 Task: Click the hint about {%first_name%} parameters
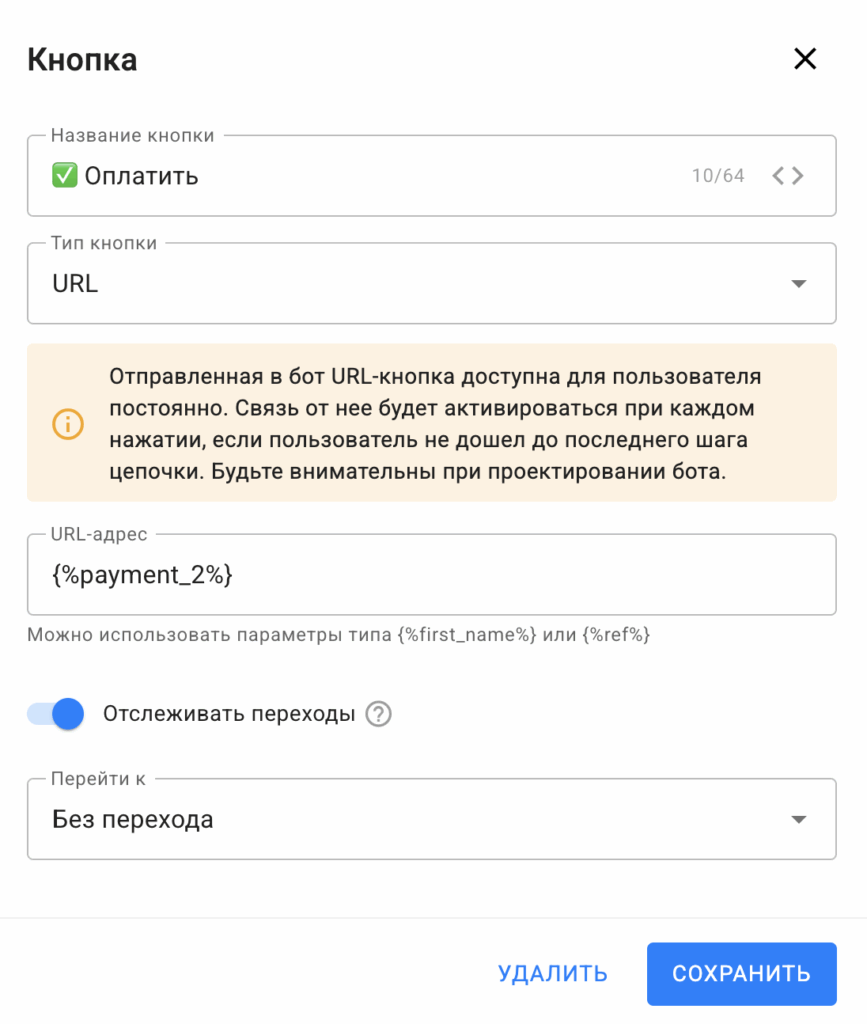point(338,634)
